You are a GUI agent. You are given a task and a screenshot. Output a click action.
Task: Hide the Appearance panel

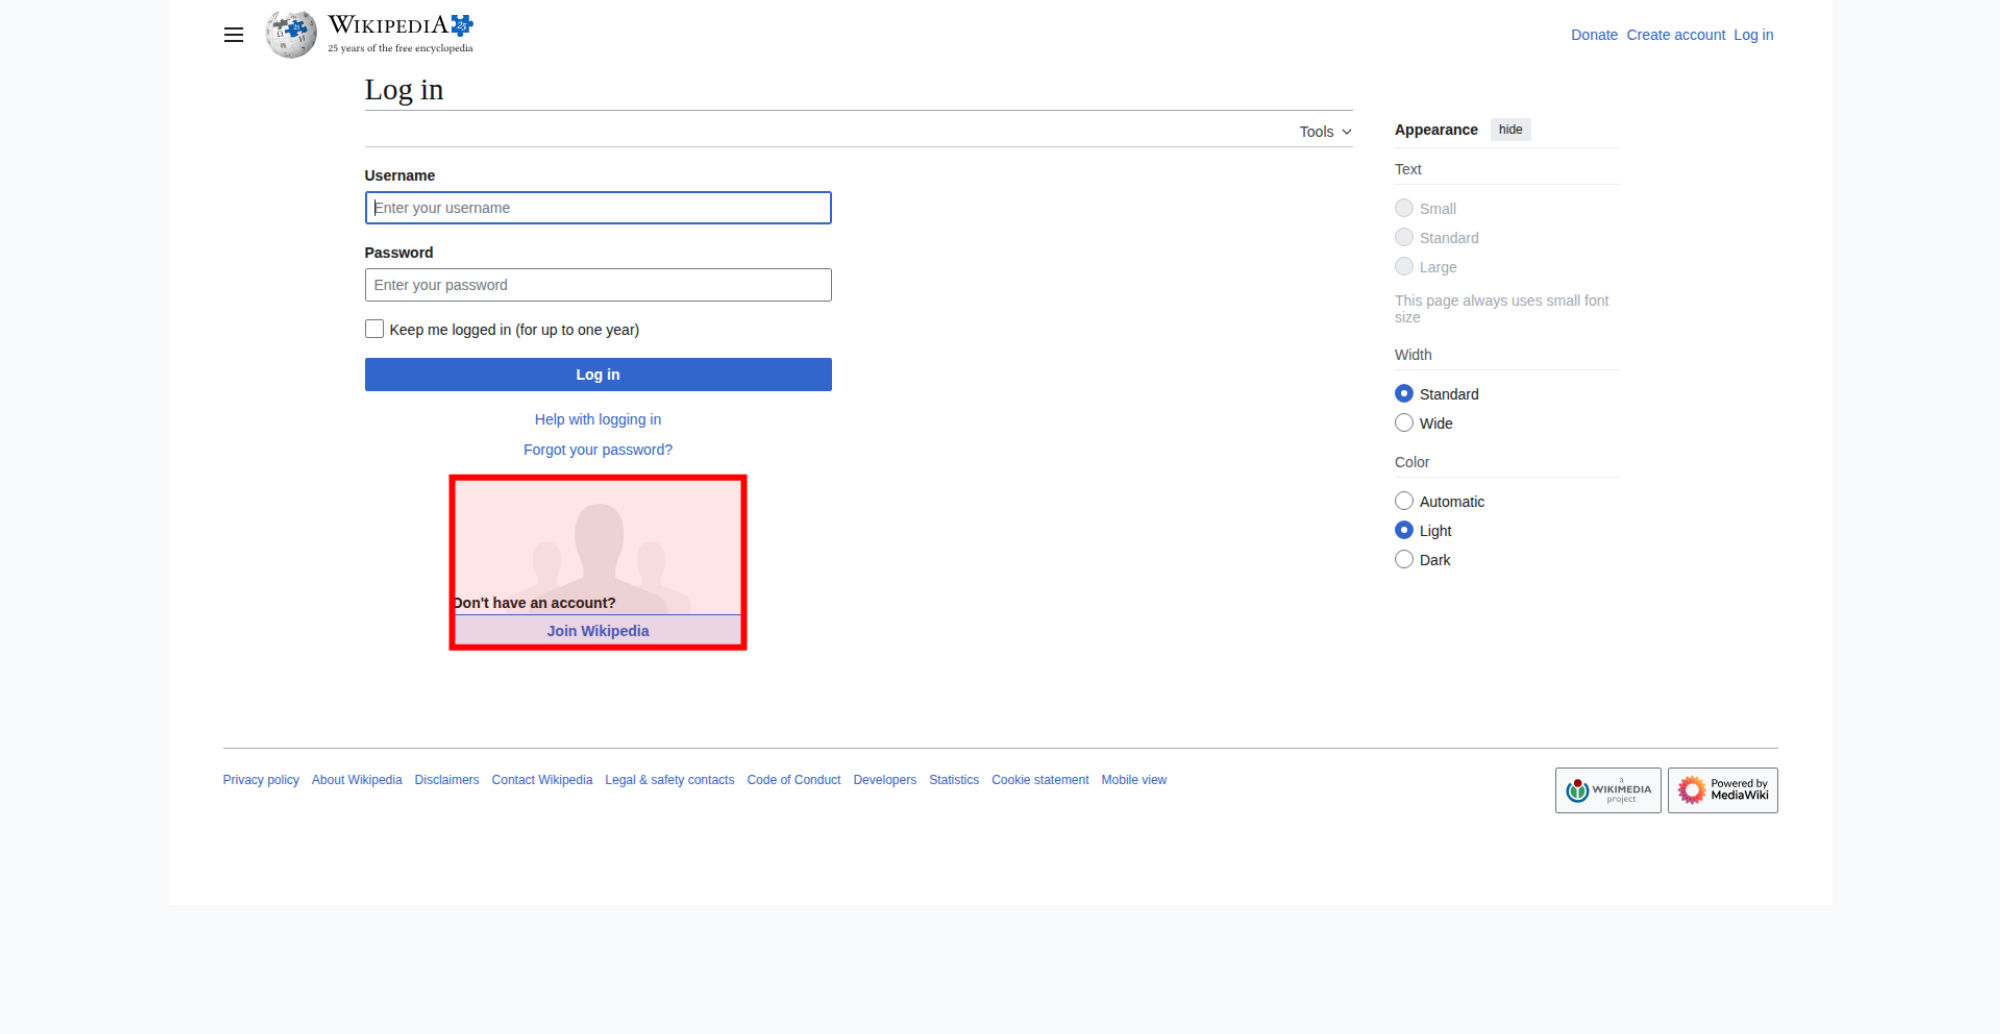pyautogui.click(x=1510, y=130)
